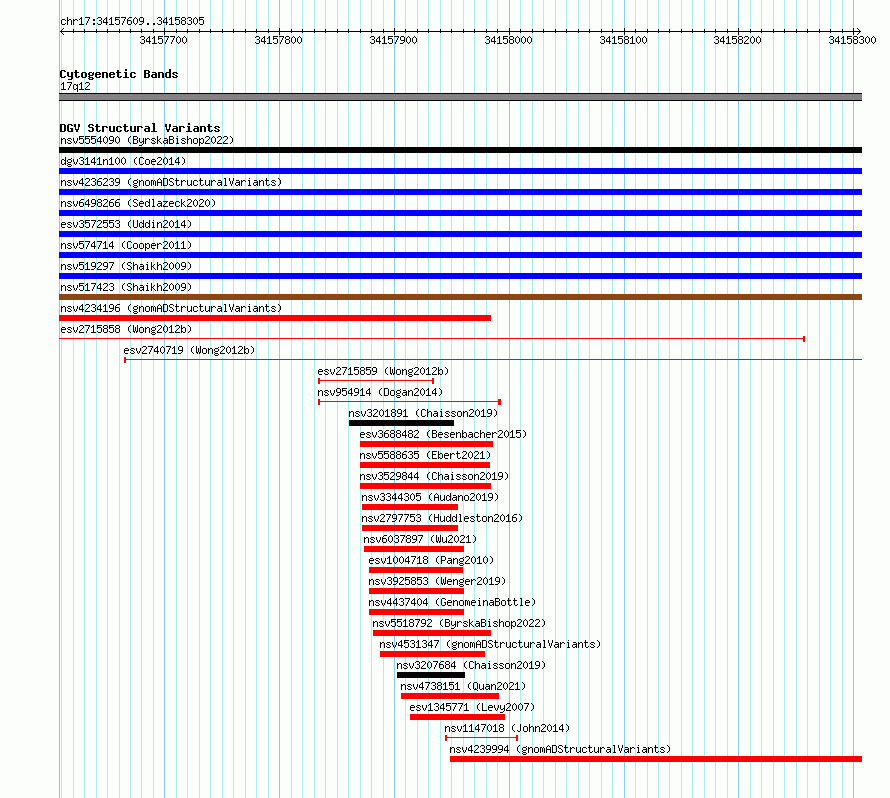This screenshot has width=890, height=798.
Task: Select esv3688482 (Besenbacher2015) label
Action: tap(443, 434)
